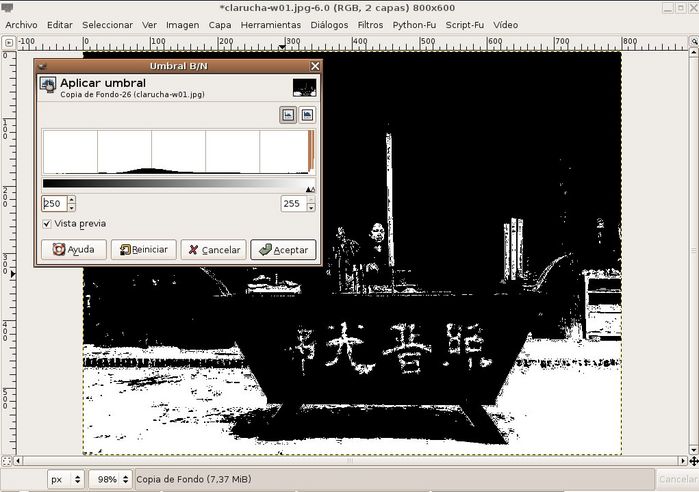Select logarithmic histogram view icon
This screenshot has width=699, height=492.
coord(307,115)
